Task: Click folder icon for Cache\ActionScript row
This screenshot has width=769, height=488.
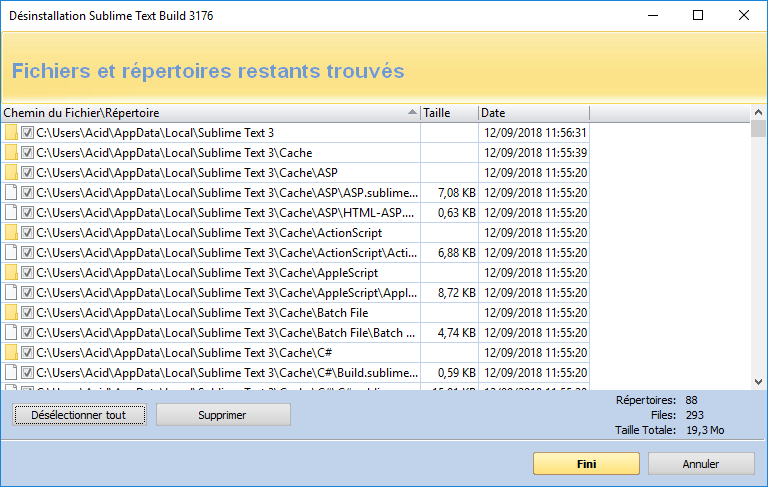Action: click(x=11, y=233)
